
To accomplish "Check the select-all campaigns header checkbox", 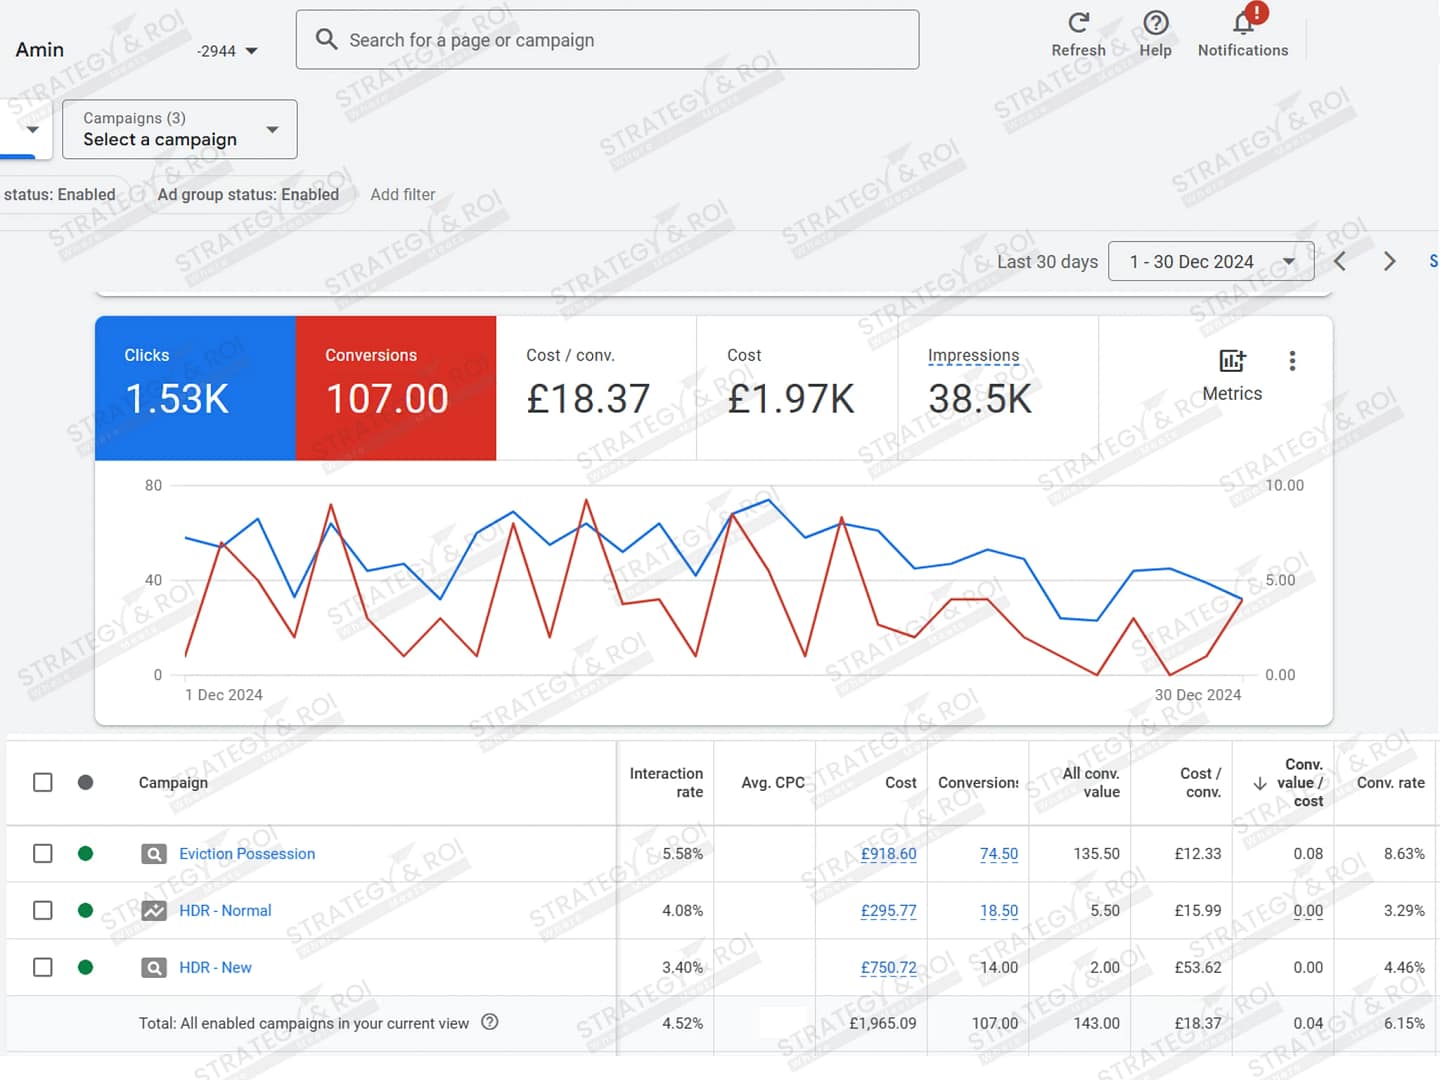I will click(x=43, y=782).
